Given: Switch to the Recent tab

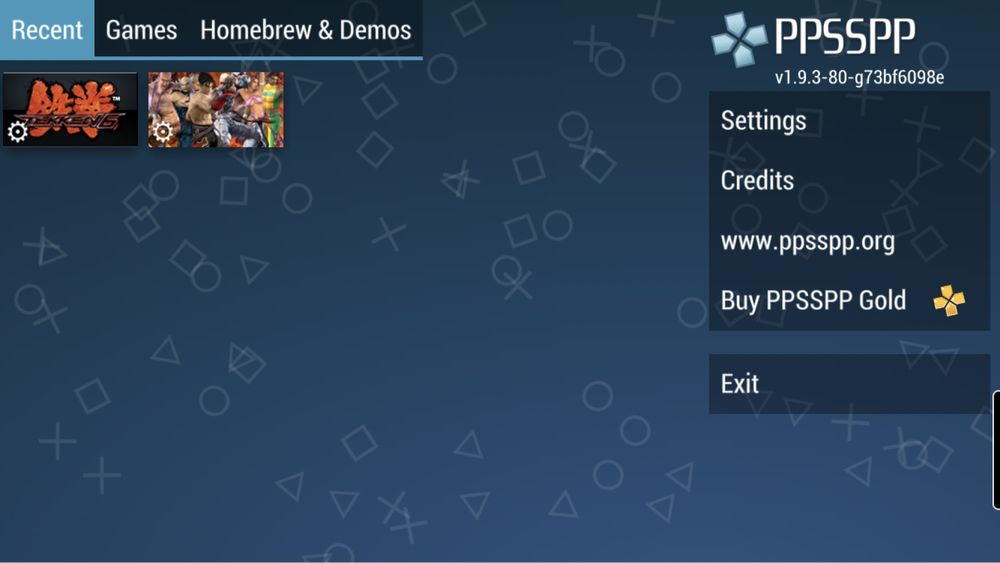Looking at the screenshot, I should click(x=47, y=29).
